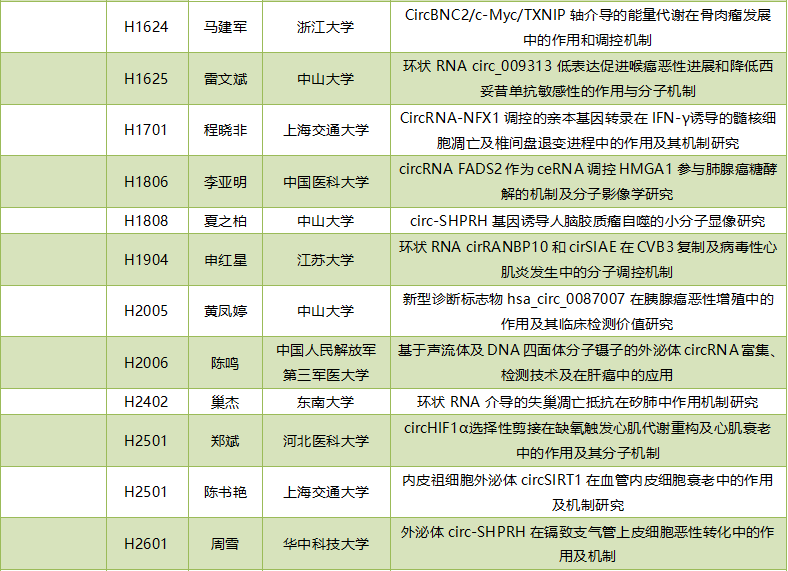Viewport: 788px width, 571px height.
Task: Select 中山大学 in the H1808 row
Action: pyautogui.click(x=326, y=221)
